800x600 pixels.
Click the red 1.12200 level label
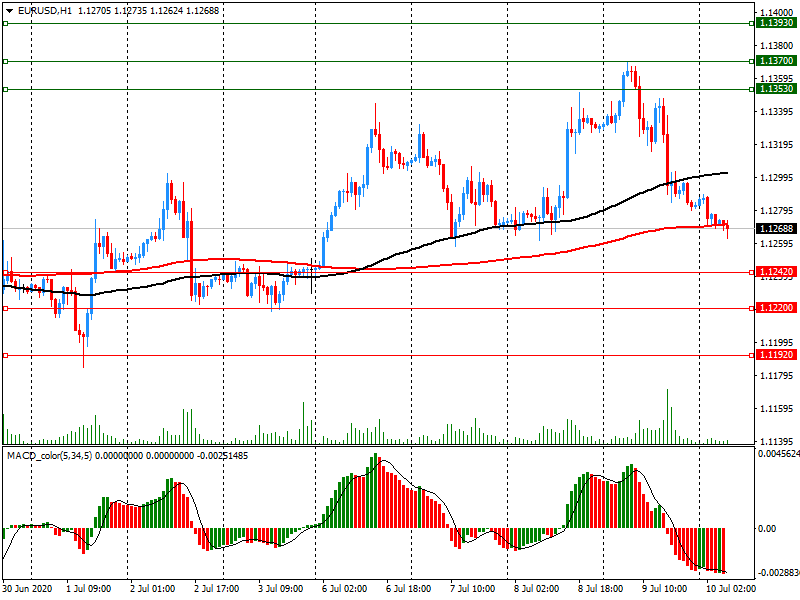pos(776,308)
